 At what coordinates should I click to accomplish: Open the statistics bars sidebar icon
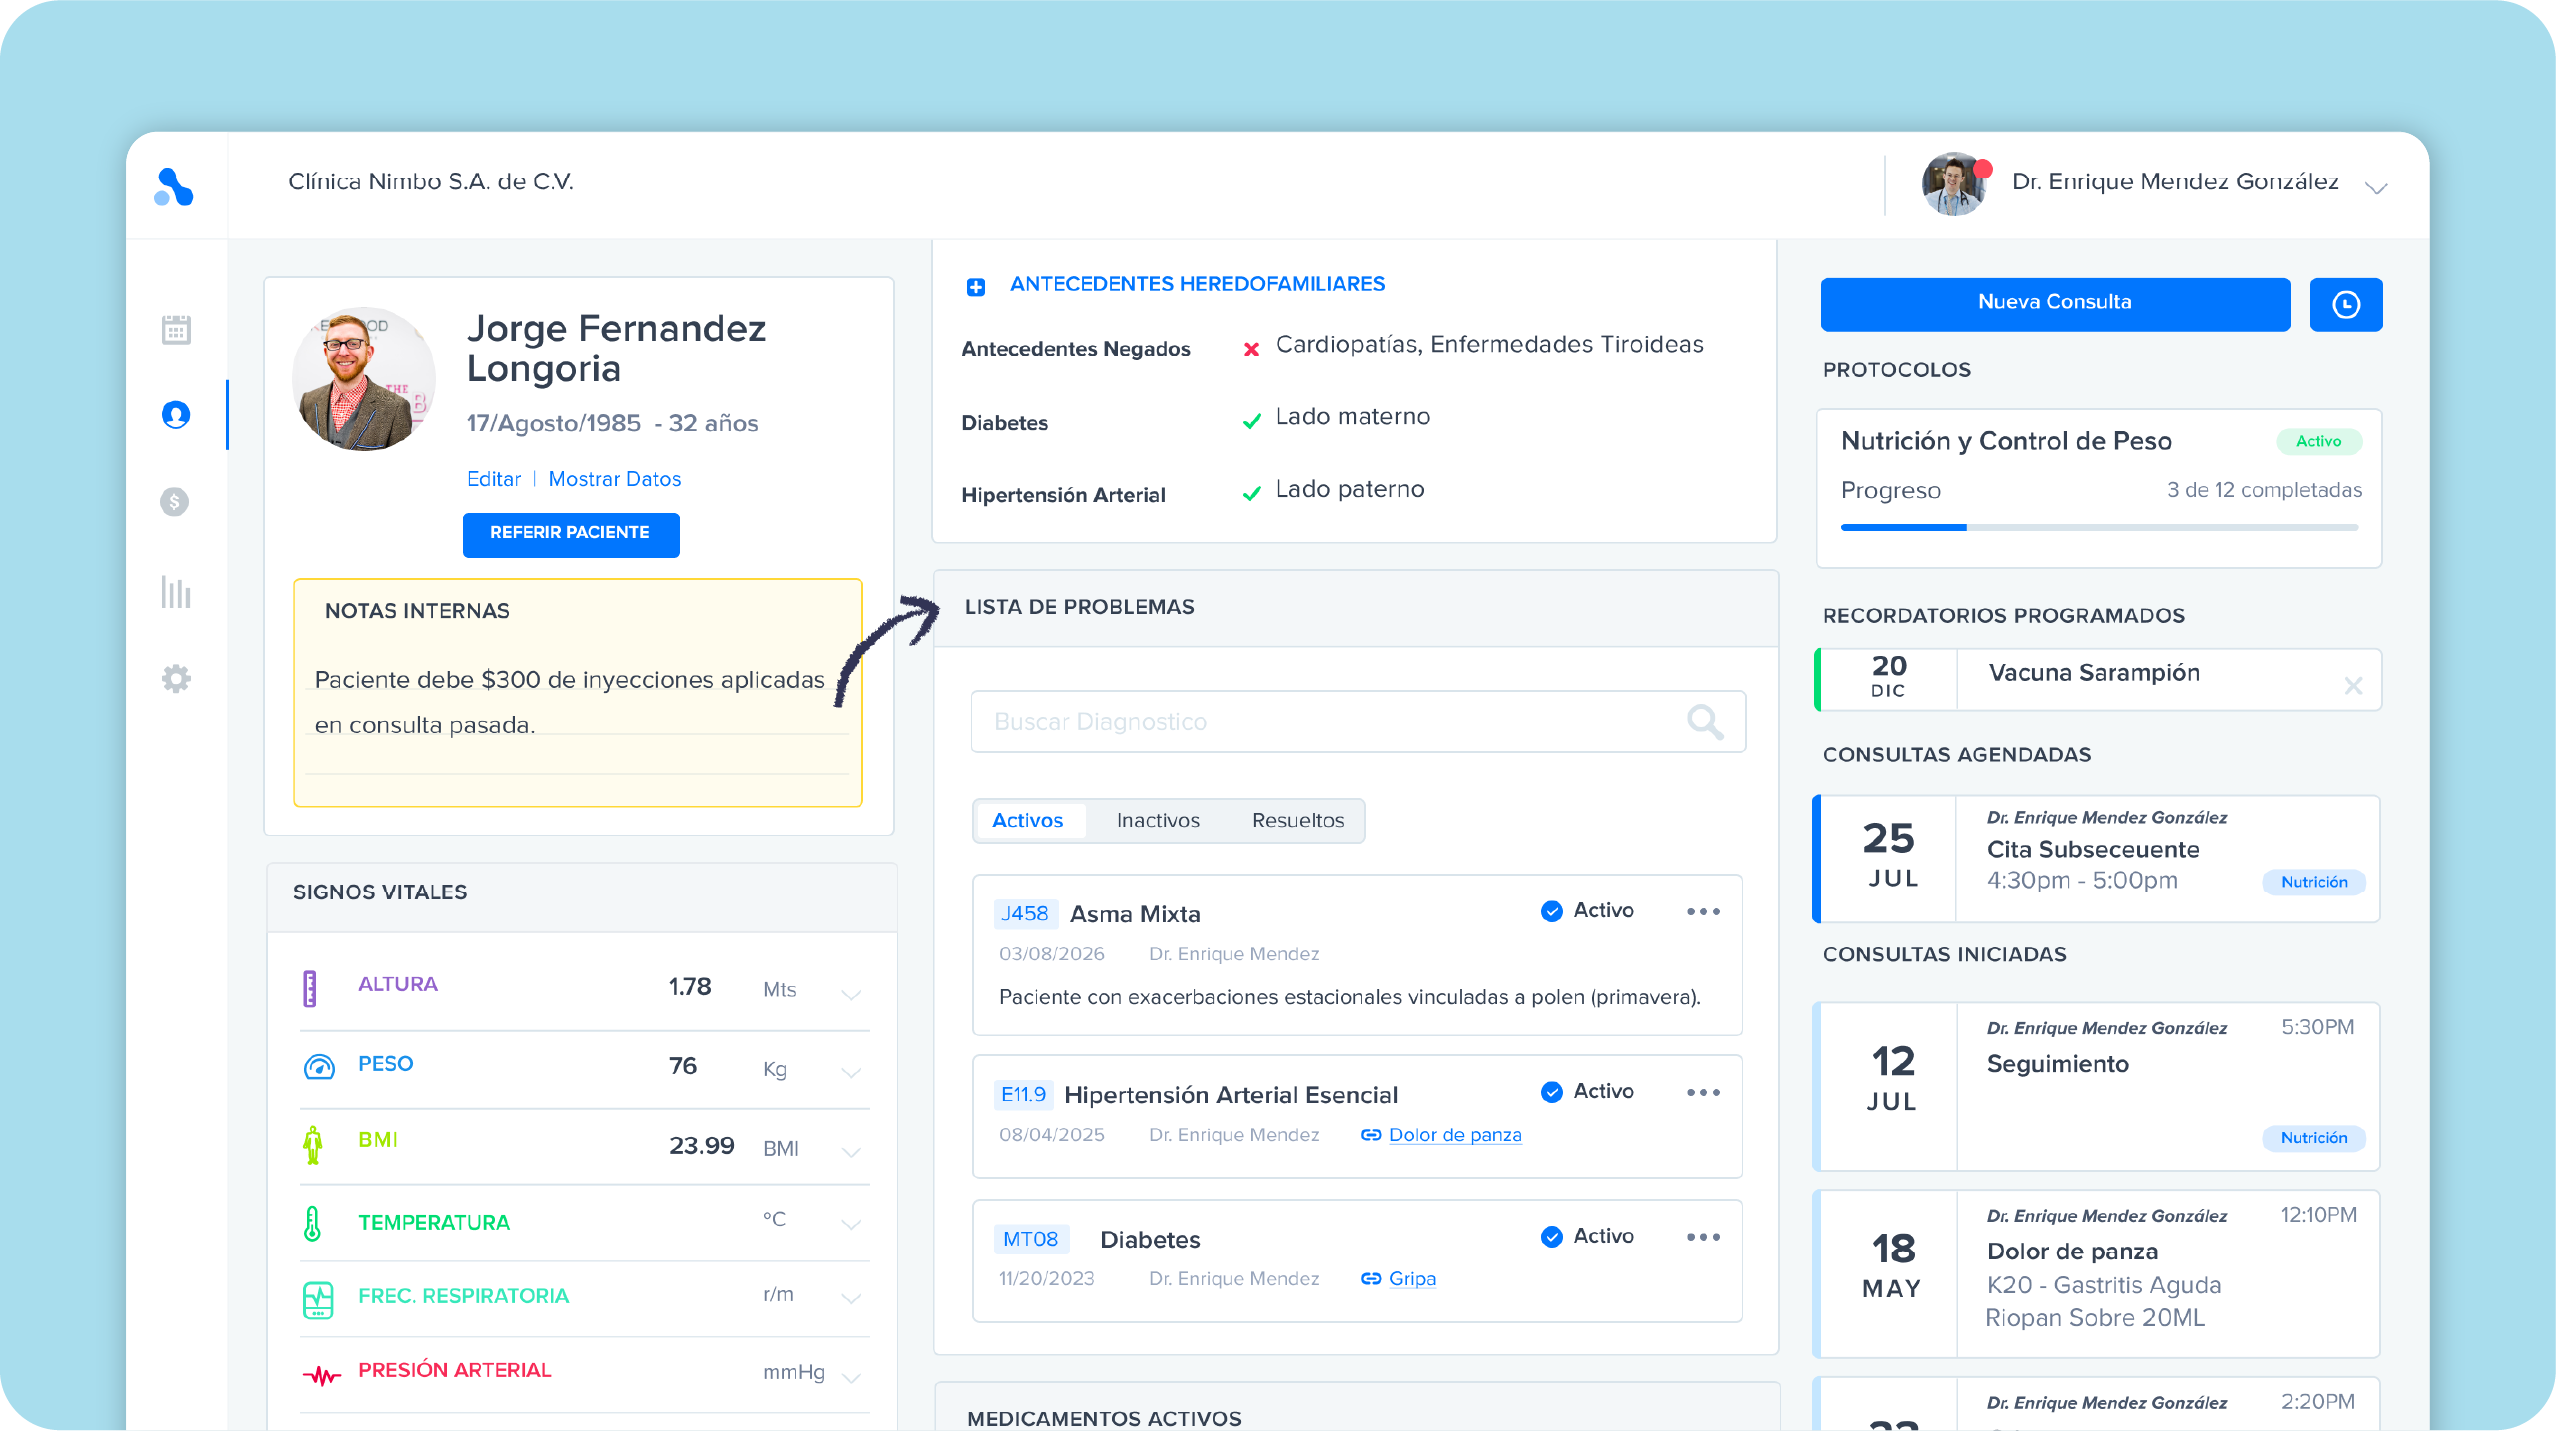pyautogui.click(x=176, y=592)
